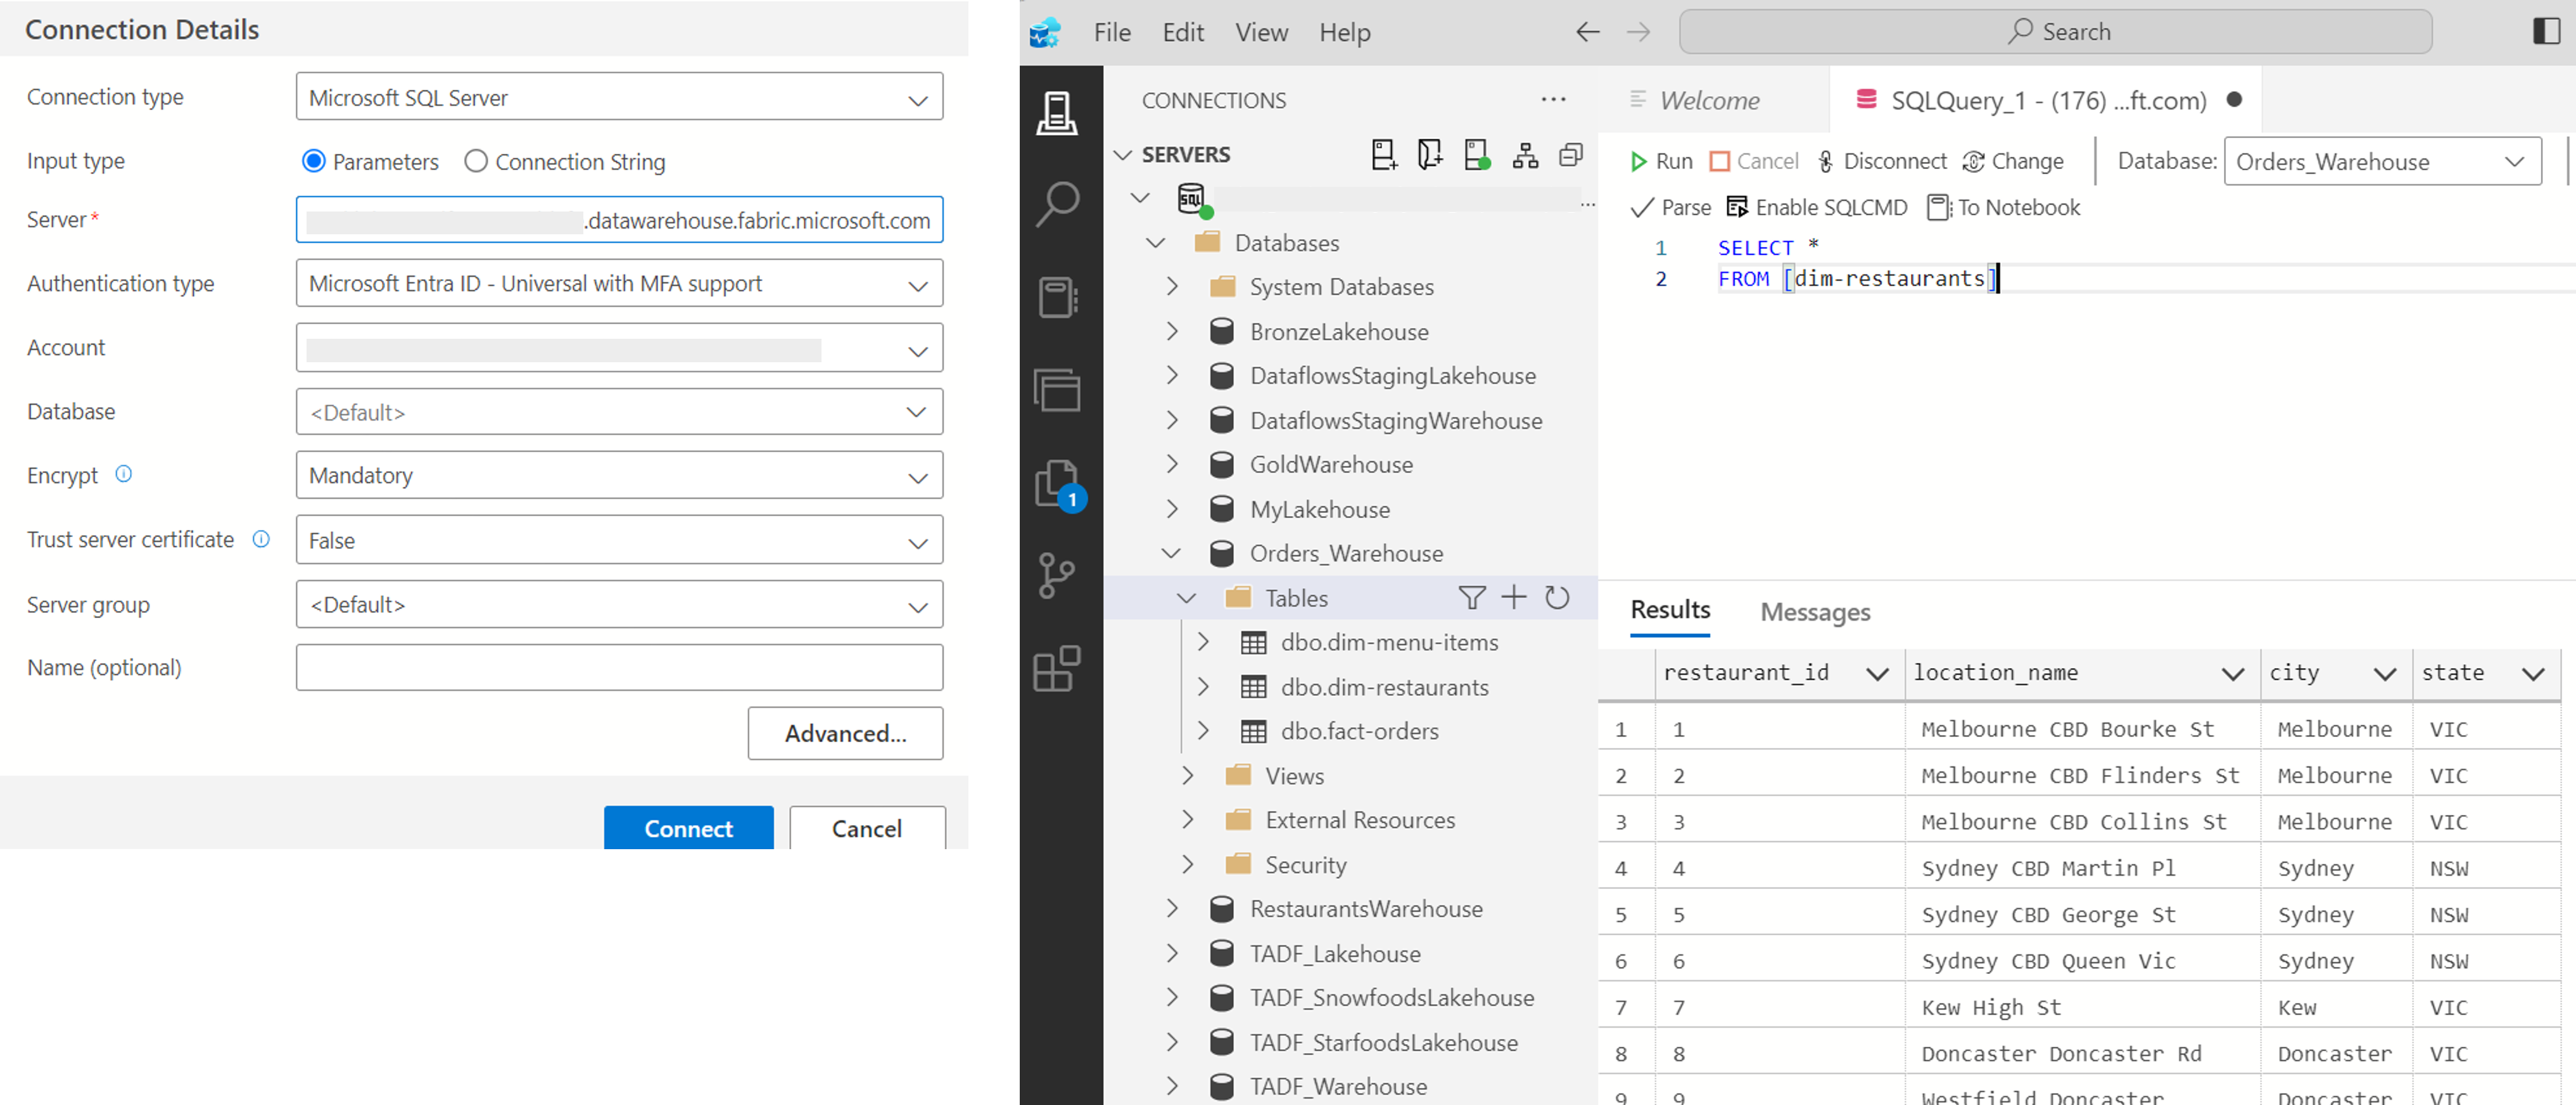The height and width of the screenshot is (1105, 2576).
Task: Go back with the left arrow
Action: pyautogui.click(x=1587, y=32)
